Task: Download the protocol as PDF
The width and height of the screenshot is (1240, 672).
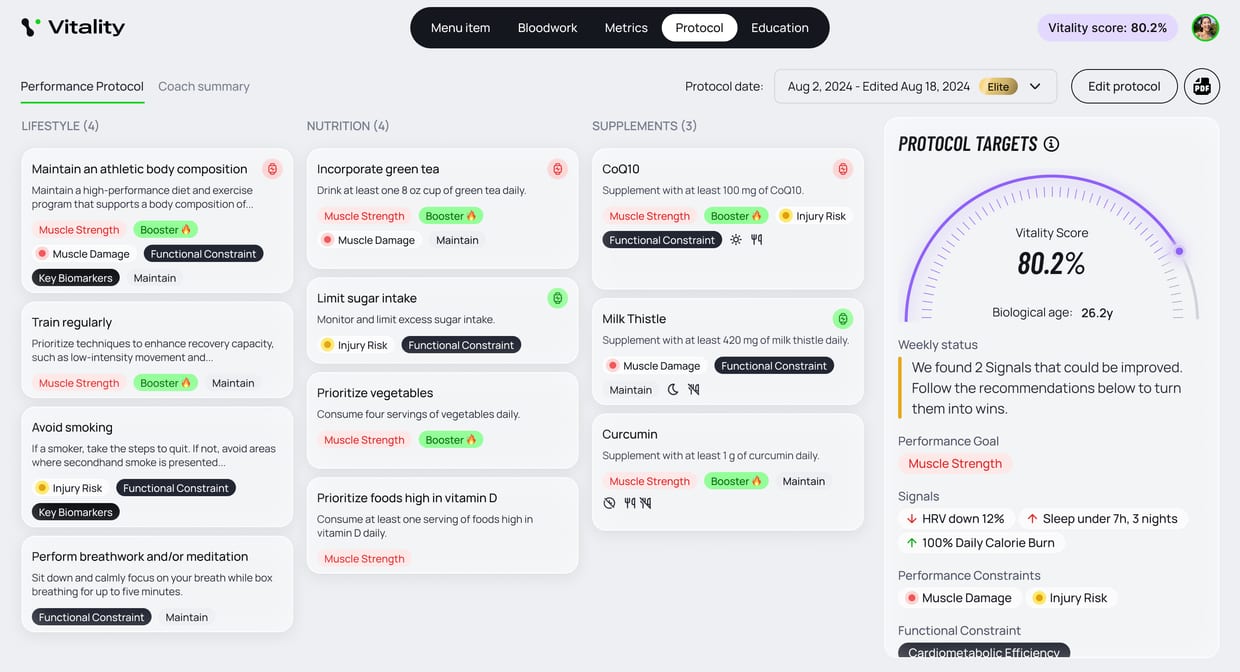Action: coord(1202,87)
